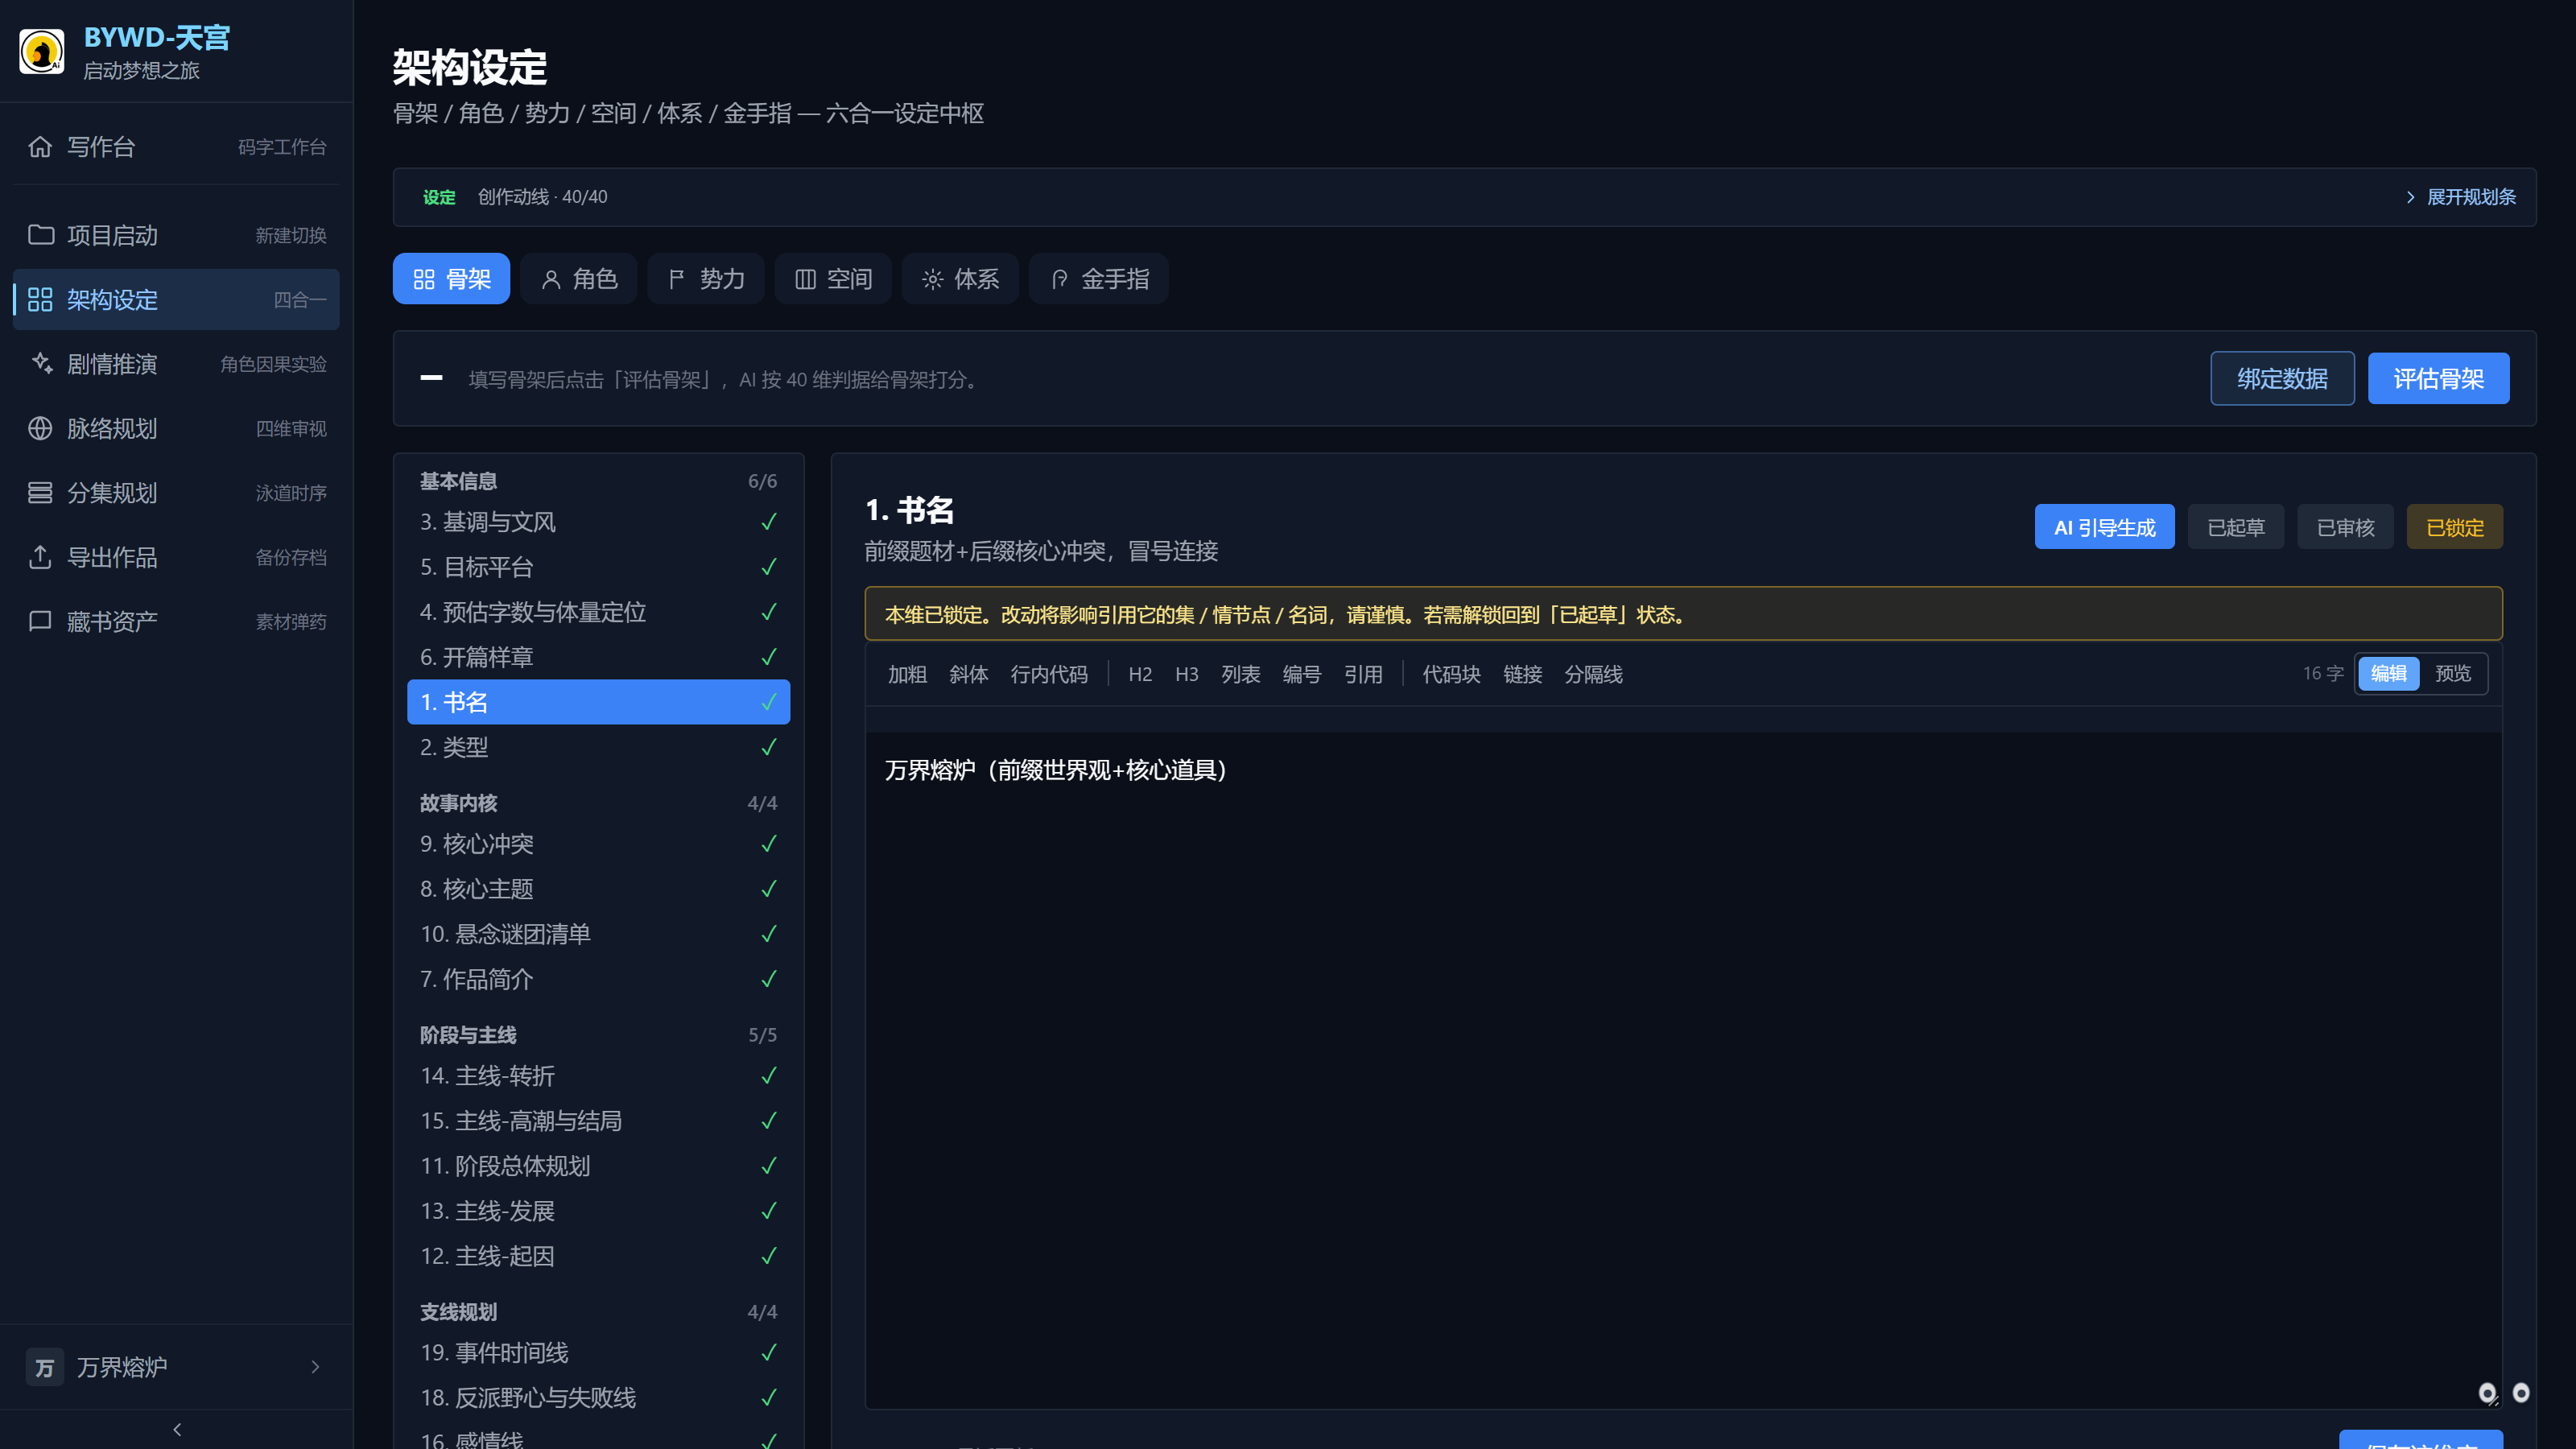Insert 链接 link

click(1522, 675)
